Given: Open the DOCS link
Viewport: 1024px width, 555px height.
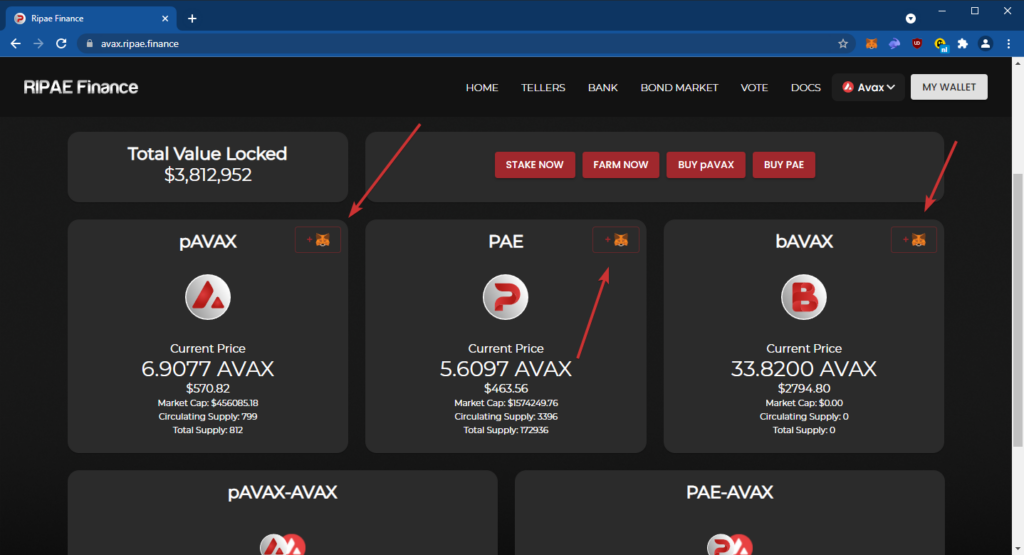Looking at the screenshot, I should [806, 87].
